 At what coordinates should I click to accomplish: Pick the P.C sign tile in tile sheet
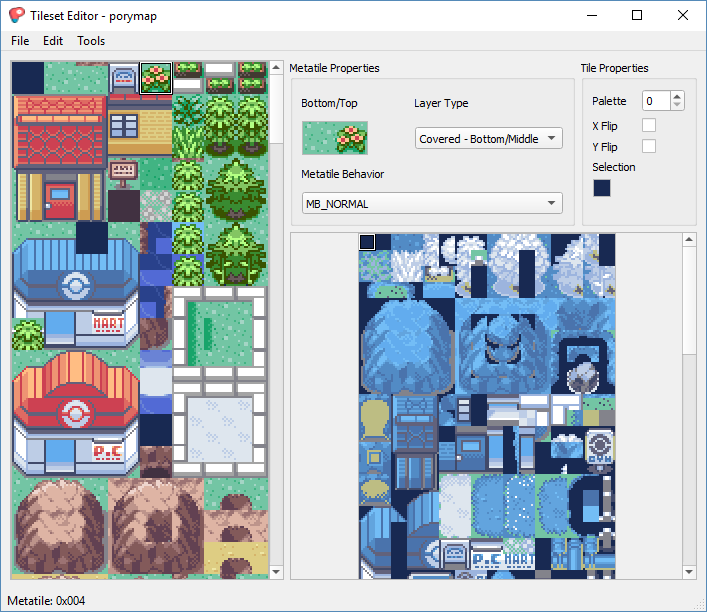(487, 560)
